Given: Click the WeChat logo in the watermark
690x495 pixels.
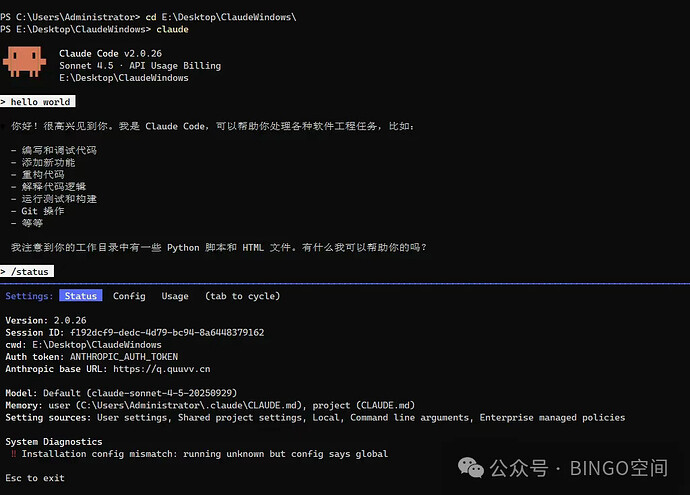Looking at the screenshot, I should point(470,467).
